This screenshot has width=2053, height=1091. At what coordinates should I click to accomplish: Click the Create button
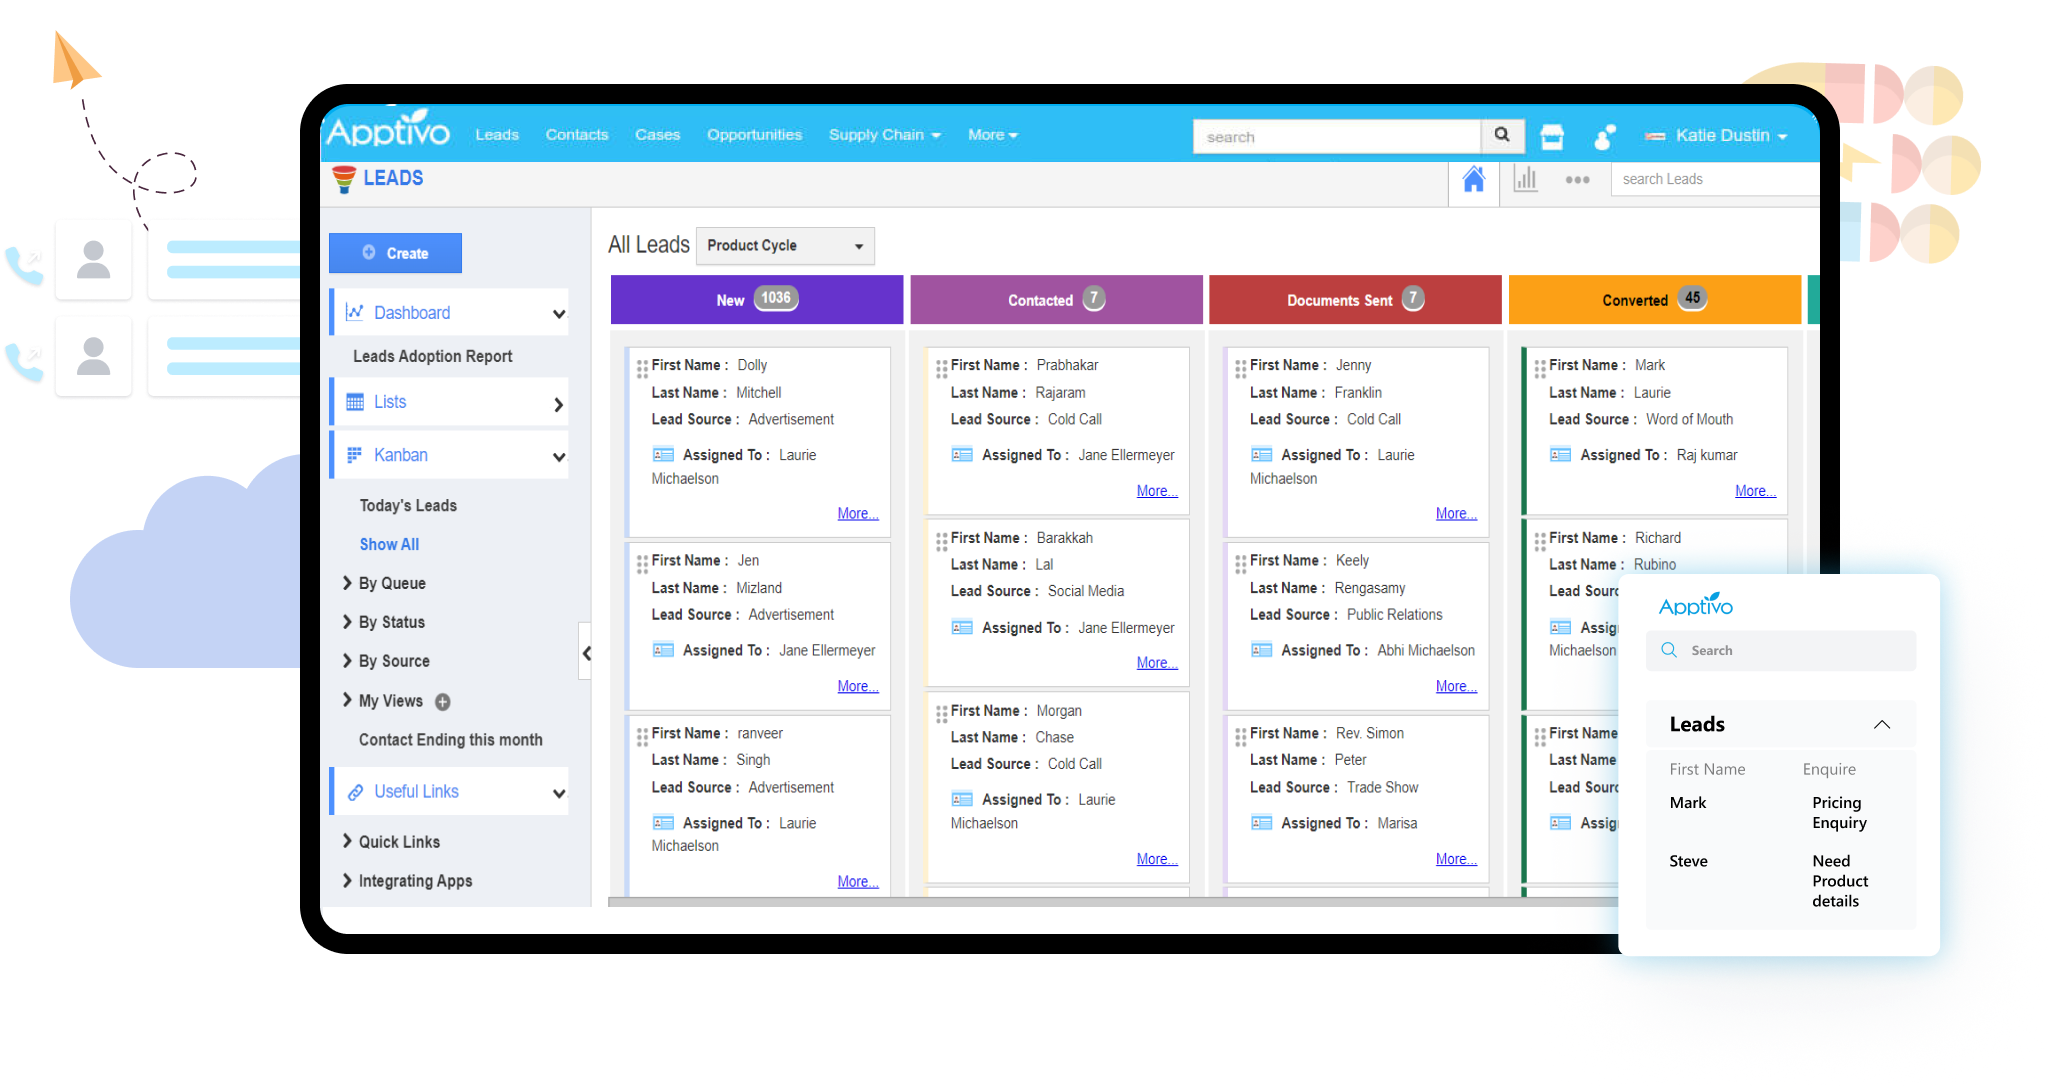[396, 253]
